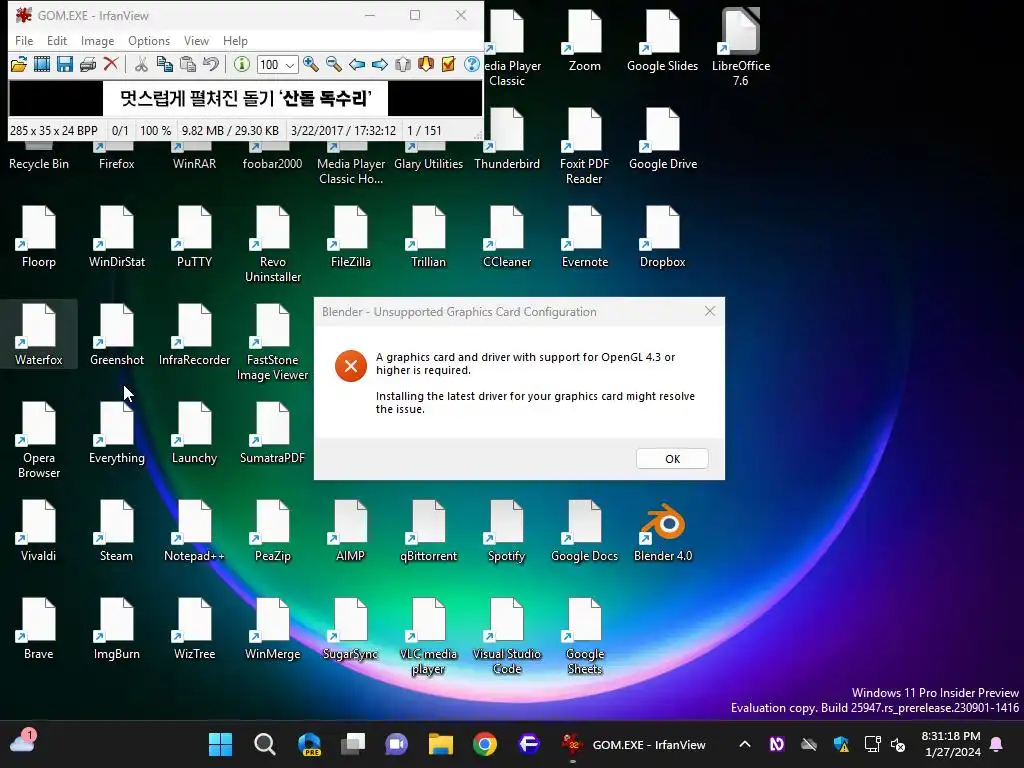Expand the 100 zoom level dropdown
1024x768 pixels.
[x=289, y=65]
